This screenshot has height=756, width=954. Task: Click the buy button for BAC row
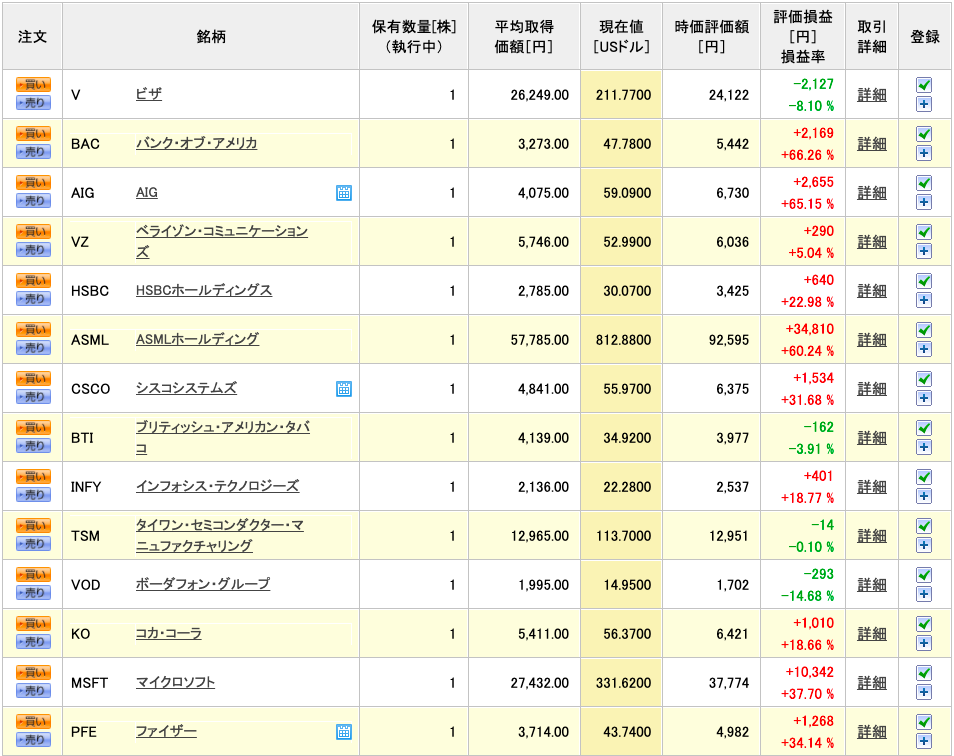click(33, 134)
